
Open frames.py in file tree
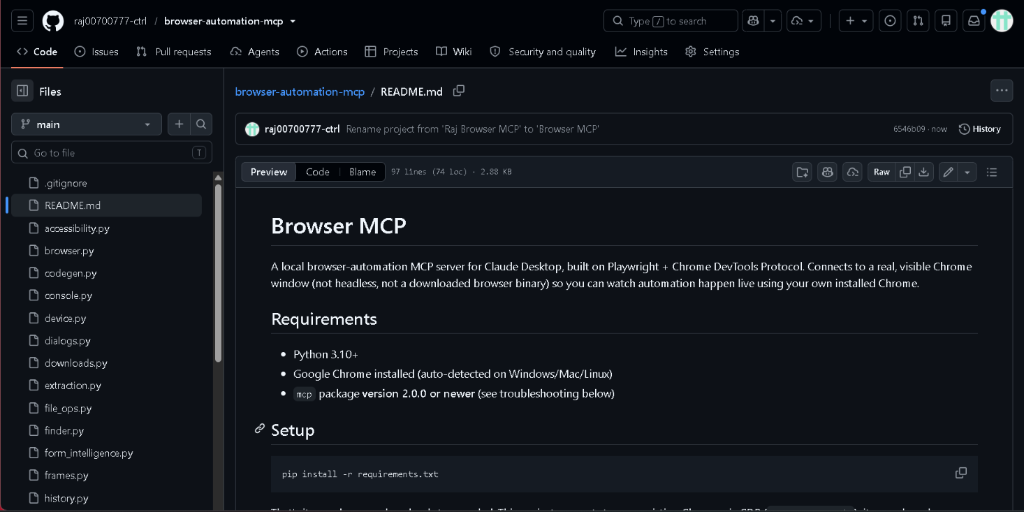(106, 475)
